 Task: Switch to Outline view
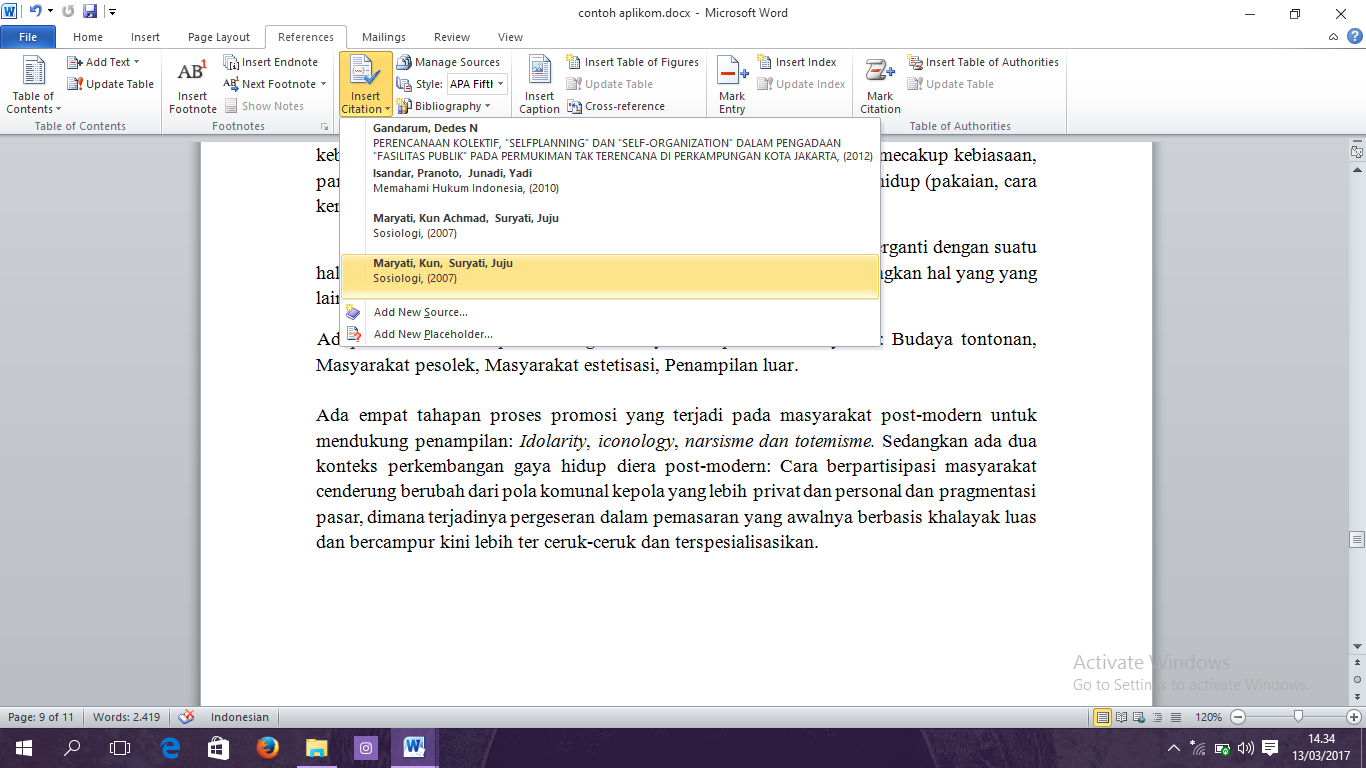coord(1156,717)
